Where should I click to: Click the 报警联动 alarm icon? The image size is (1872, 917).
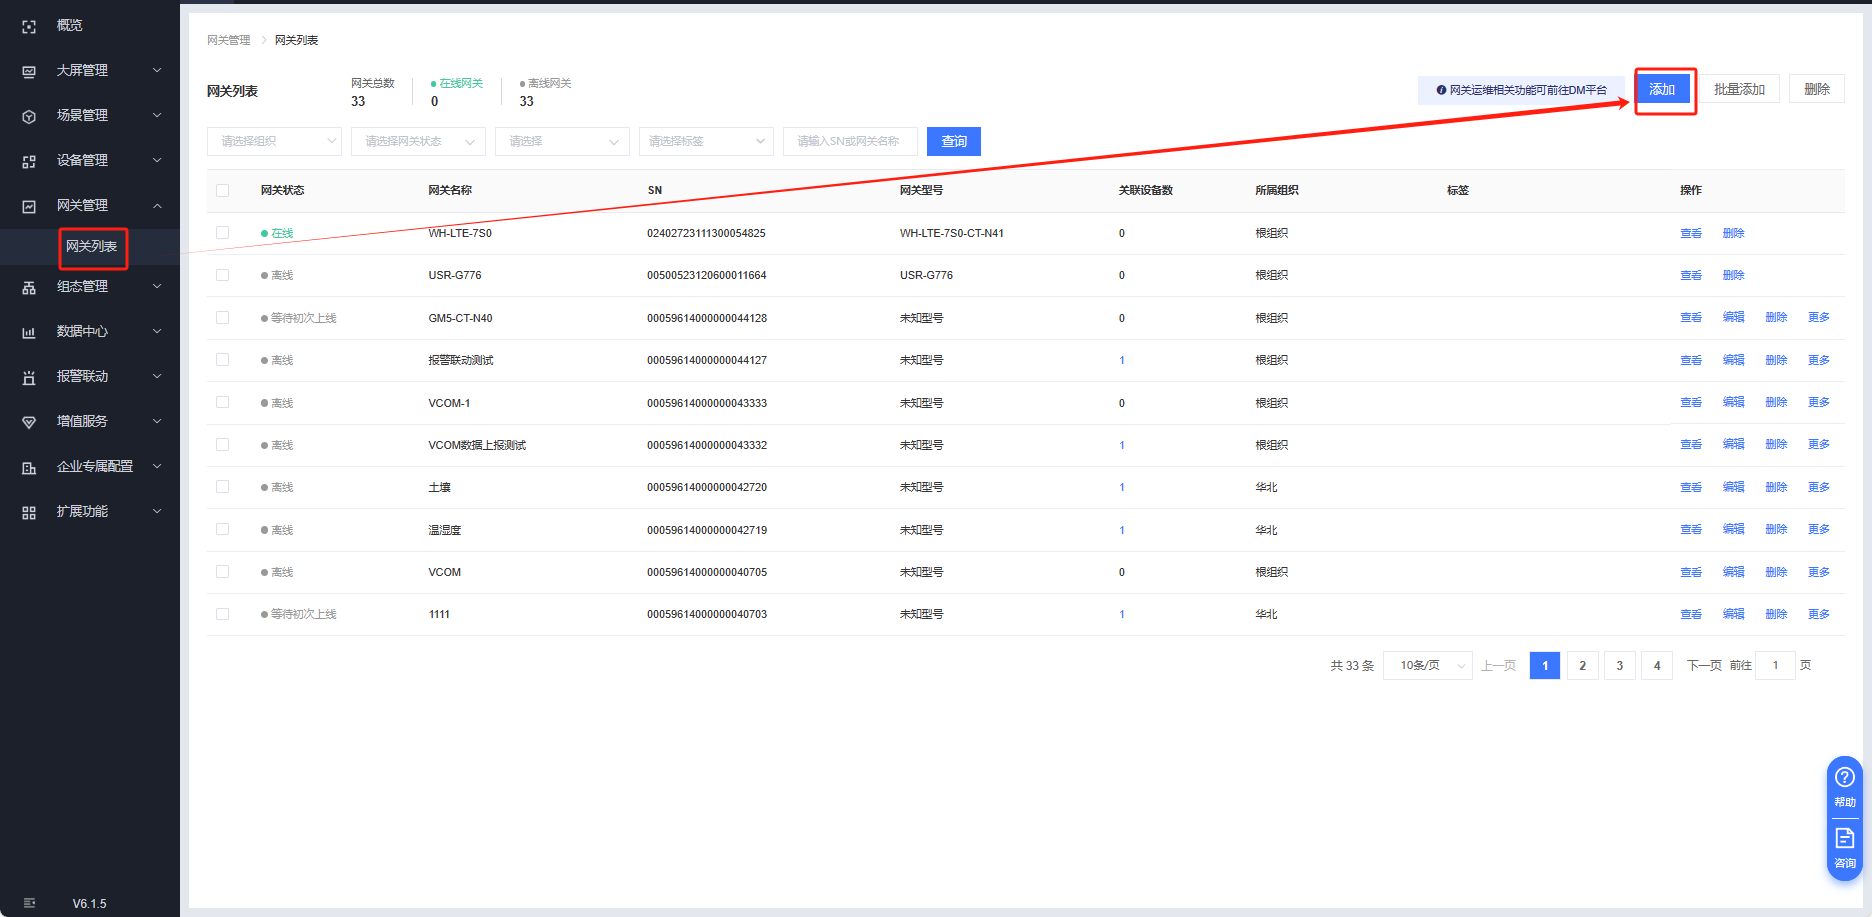pos(29,378)
